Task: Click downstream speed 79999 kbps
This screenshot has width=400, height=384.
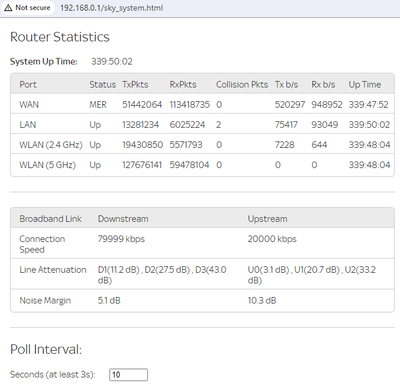Action: (x=121, y=239)
